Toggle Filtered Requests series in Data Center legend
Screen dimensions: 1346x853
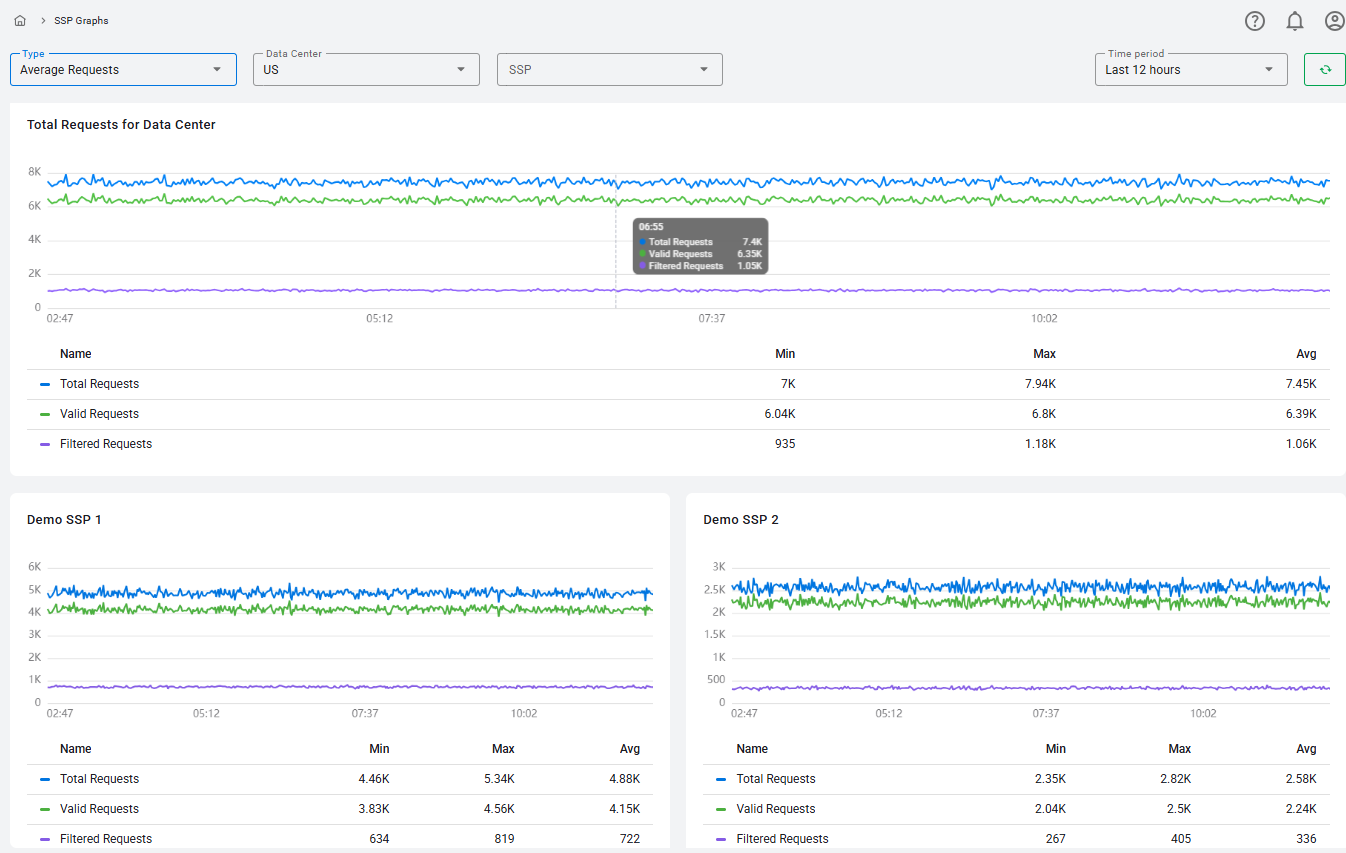pyautogui.click(x=105, y=444)
